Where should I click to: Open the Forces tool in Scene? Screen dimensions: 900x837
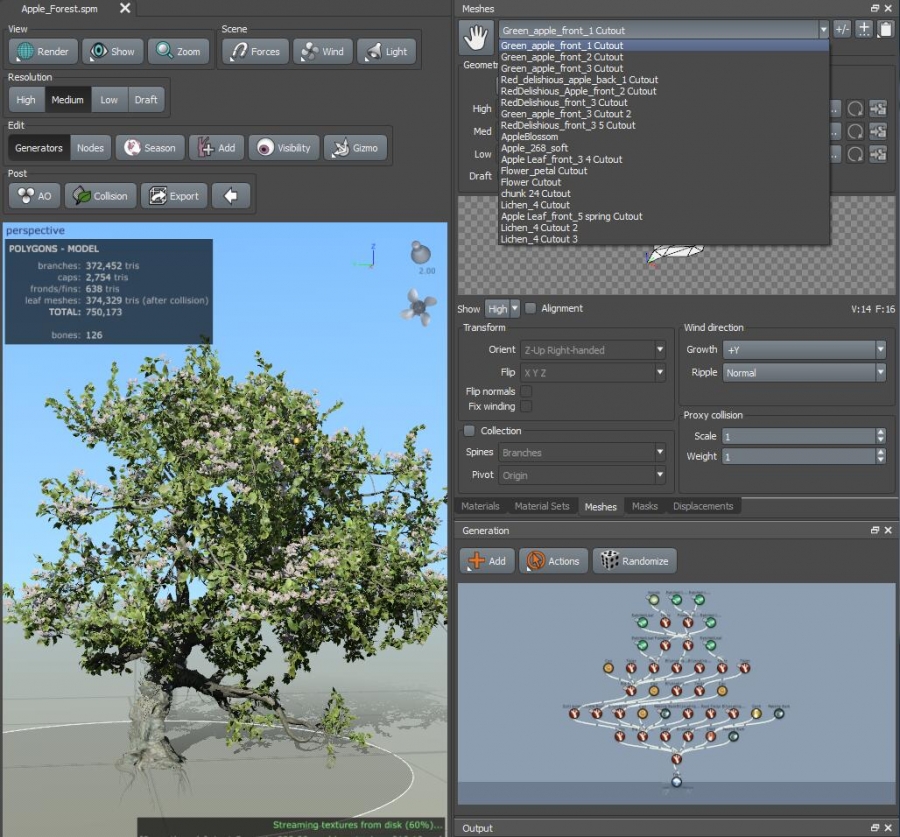tap(254, 52)
